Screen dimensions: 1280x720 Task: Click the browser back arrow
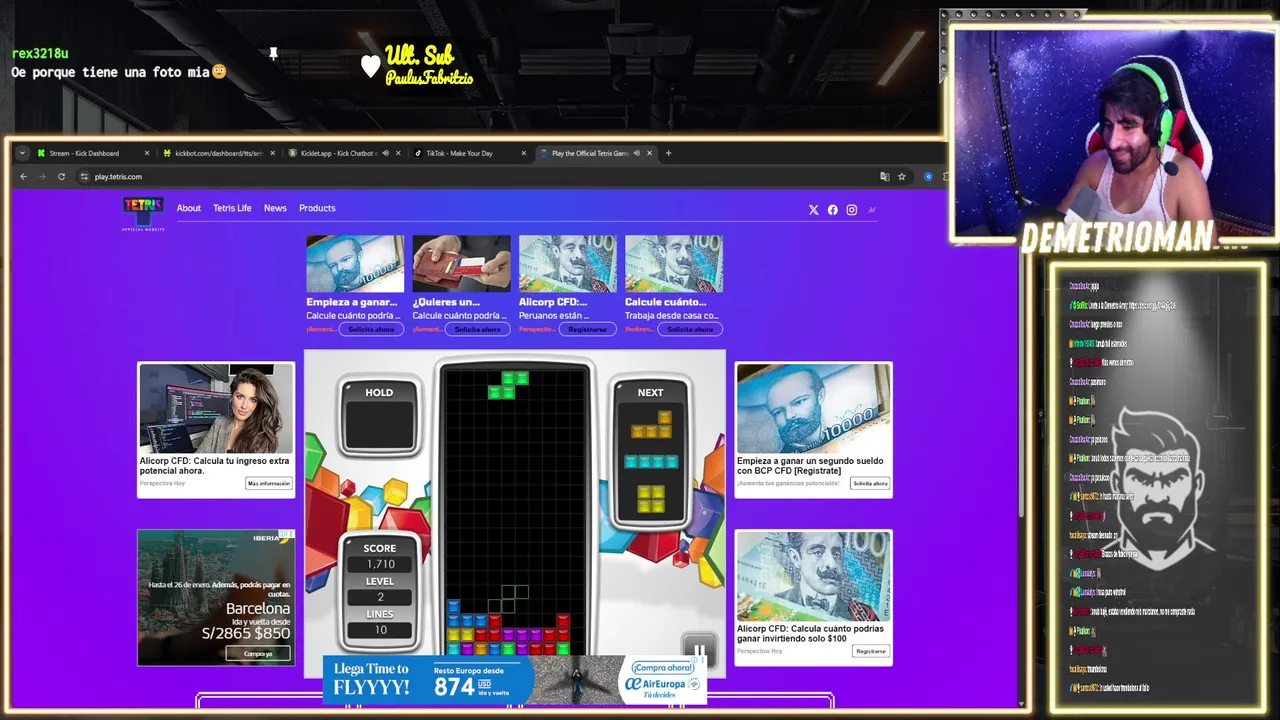pos(24,177)
